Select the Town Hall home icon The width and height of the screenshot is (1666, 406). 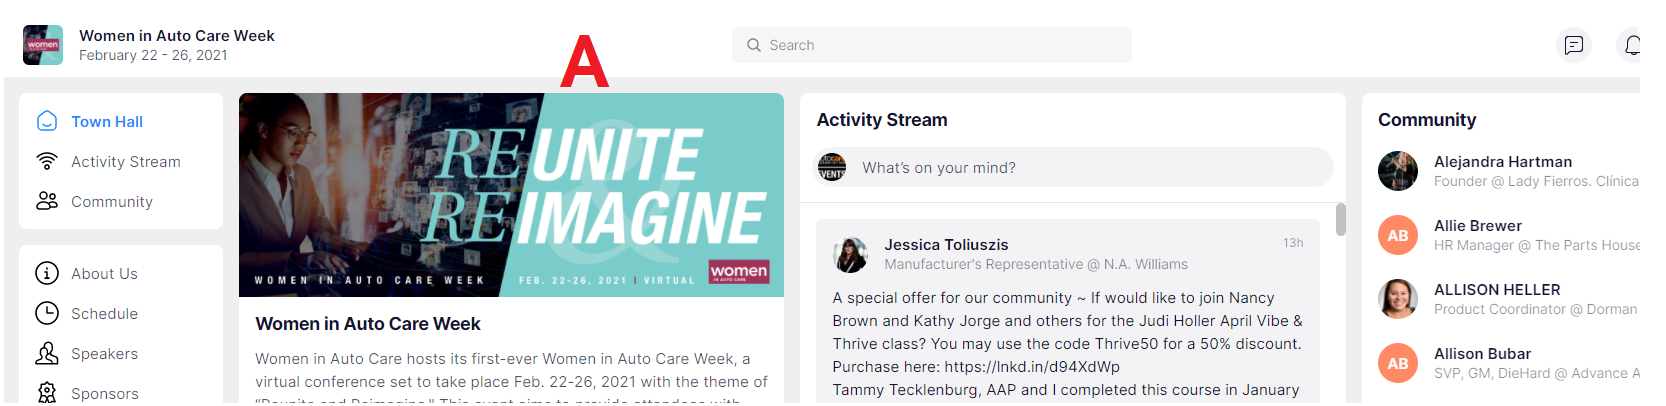(x=47, y=121)
